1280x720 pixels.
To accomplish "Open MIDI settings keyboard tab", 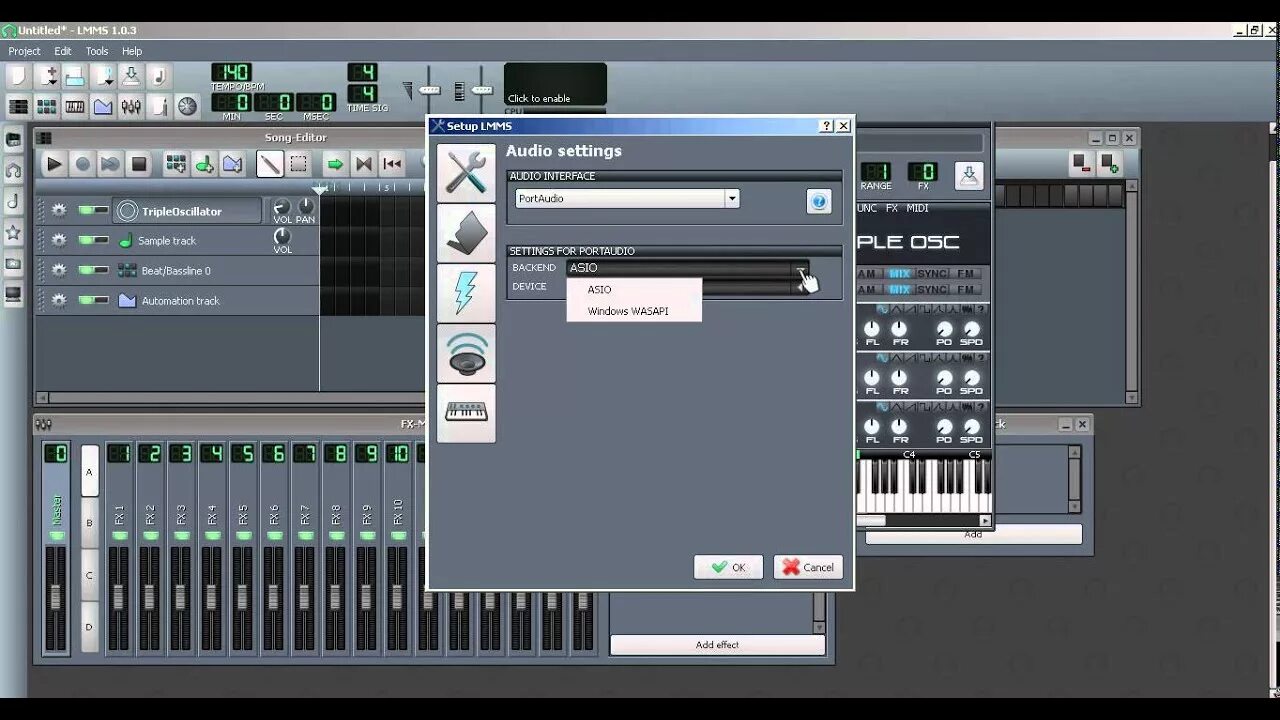I will (x=466, y=413).
